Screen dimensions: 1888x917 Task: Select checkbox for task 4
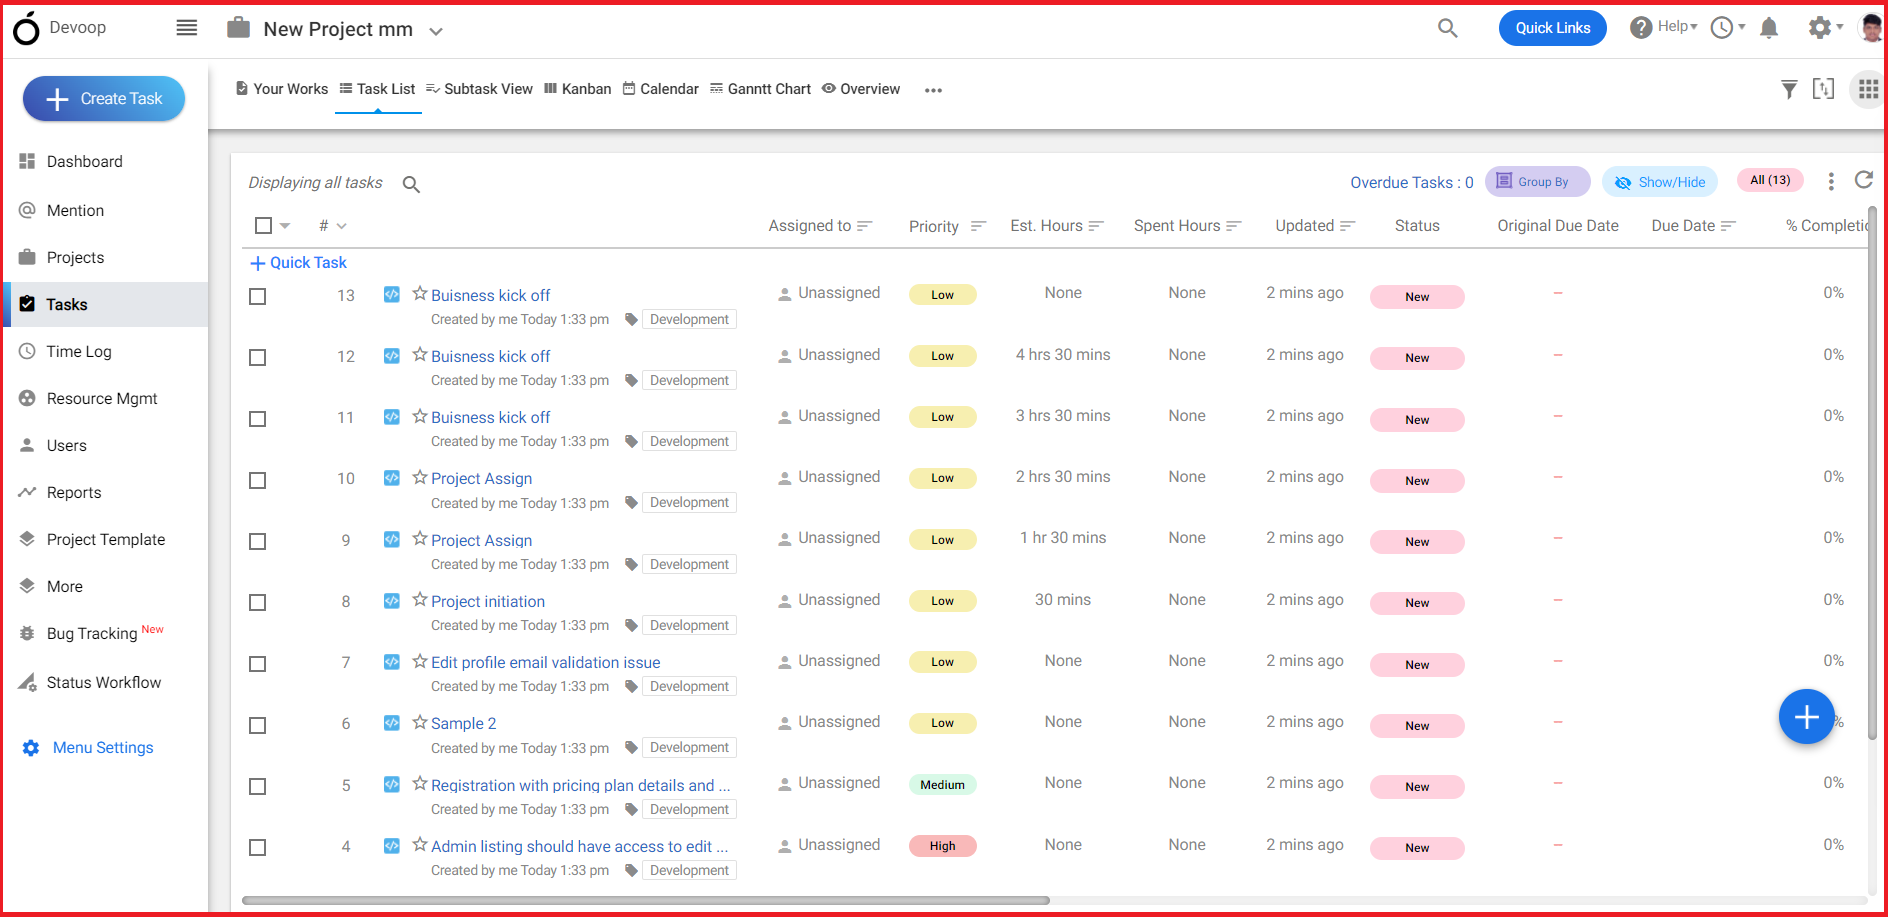point(257,848)
